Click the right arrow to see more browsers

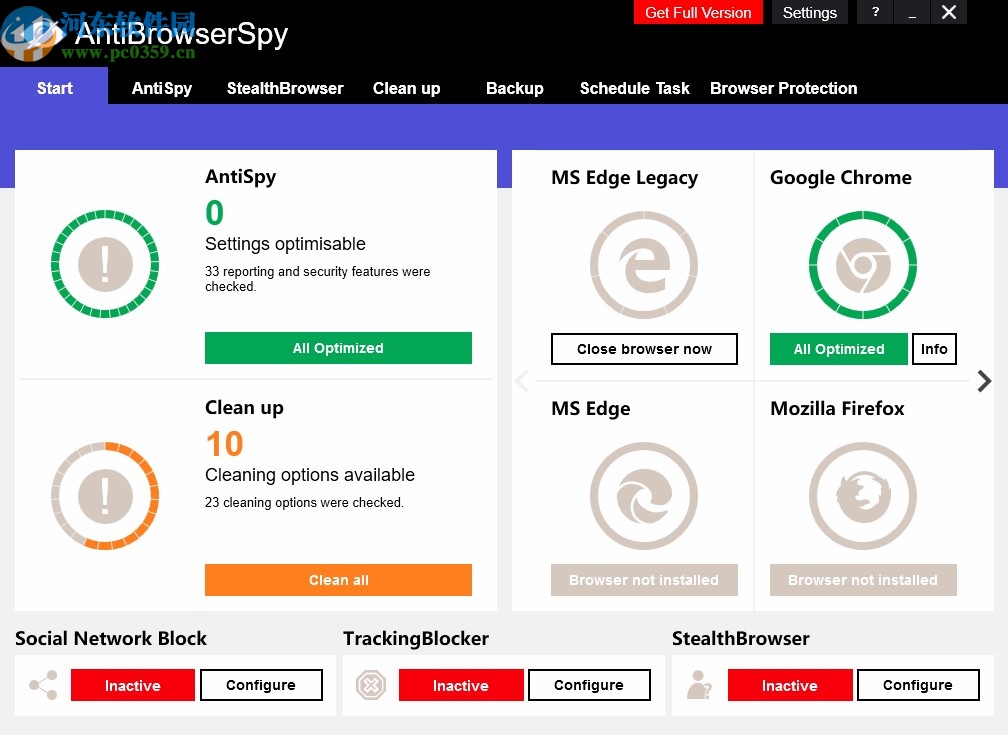[x=984, y=381]
